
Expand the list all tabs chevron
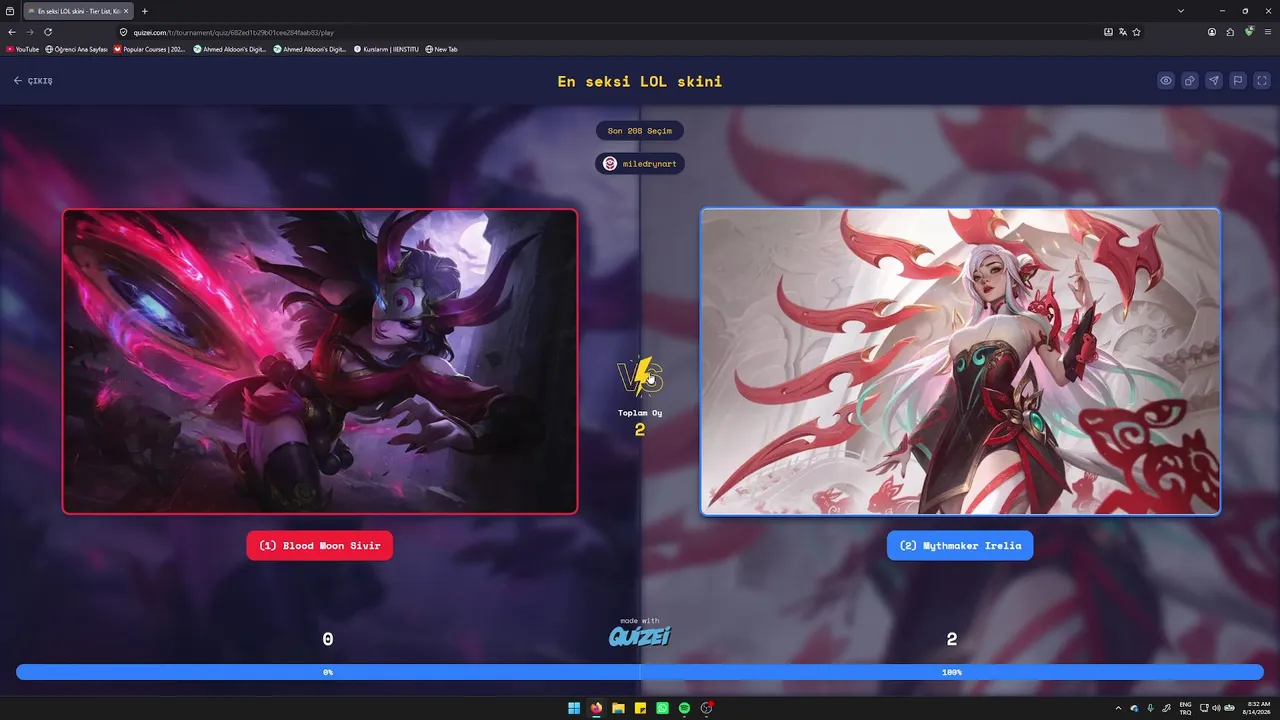coord(1181,11)
